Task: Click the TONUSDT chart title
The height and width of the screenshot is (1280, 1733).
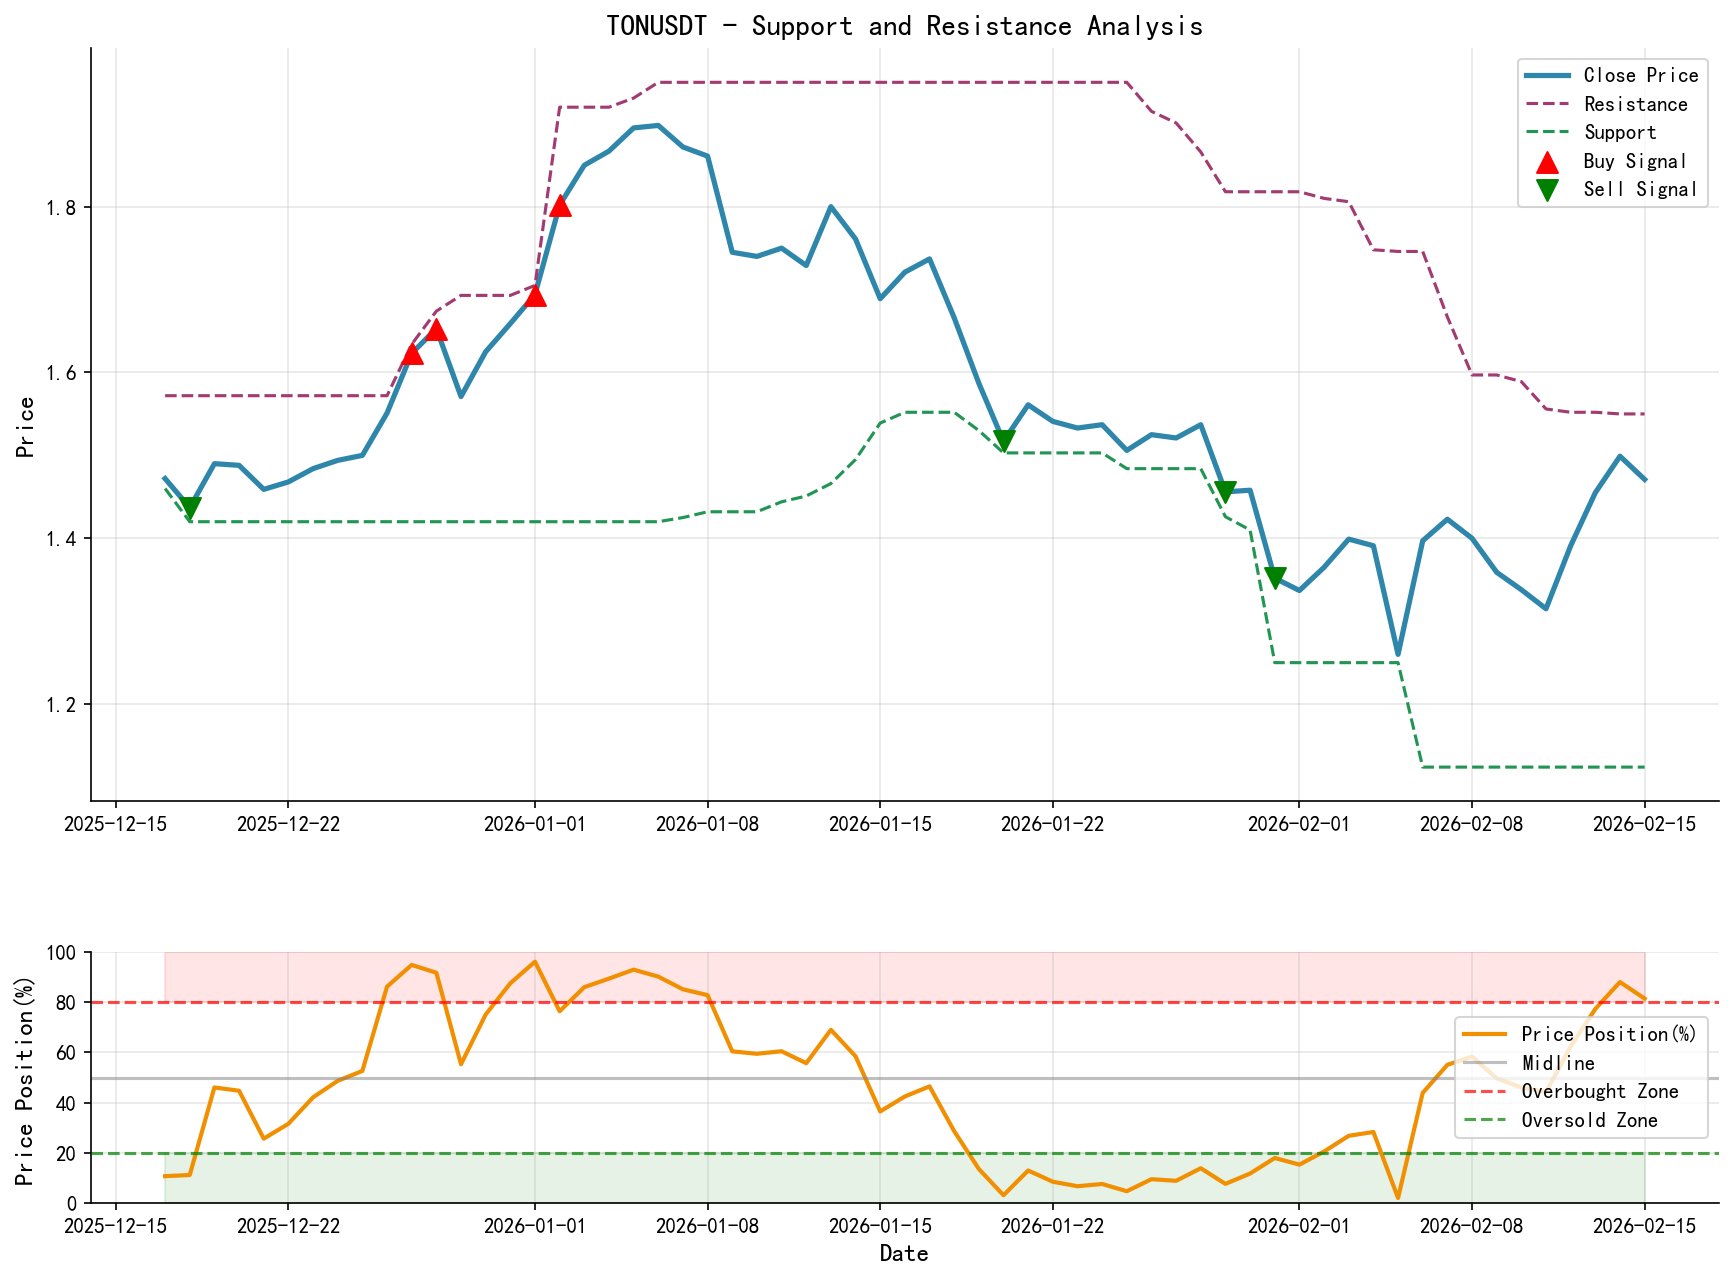Action: pyautogui.click(x=905, y=26)
